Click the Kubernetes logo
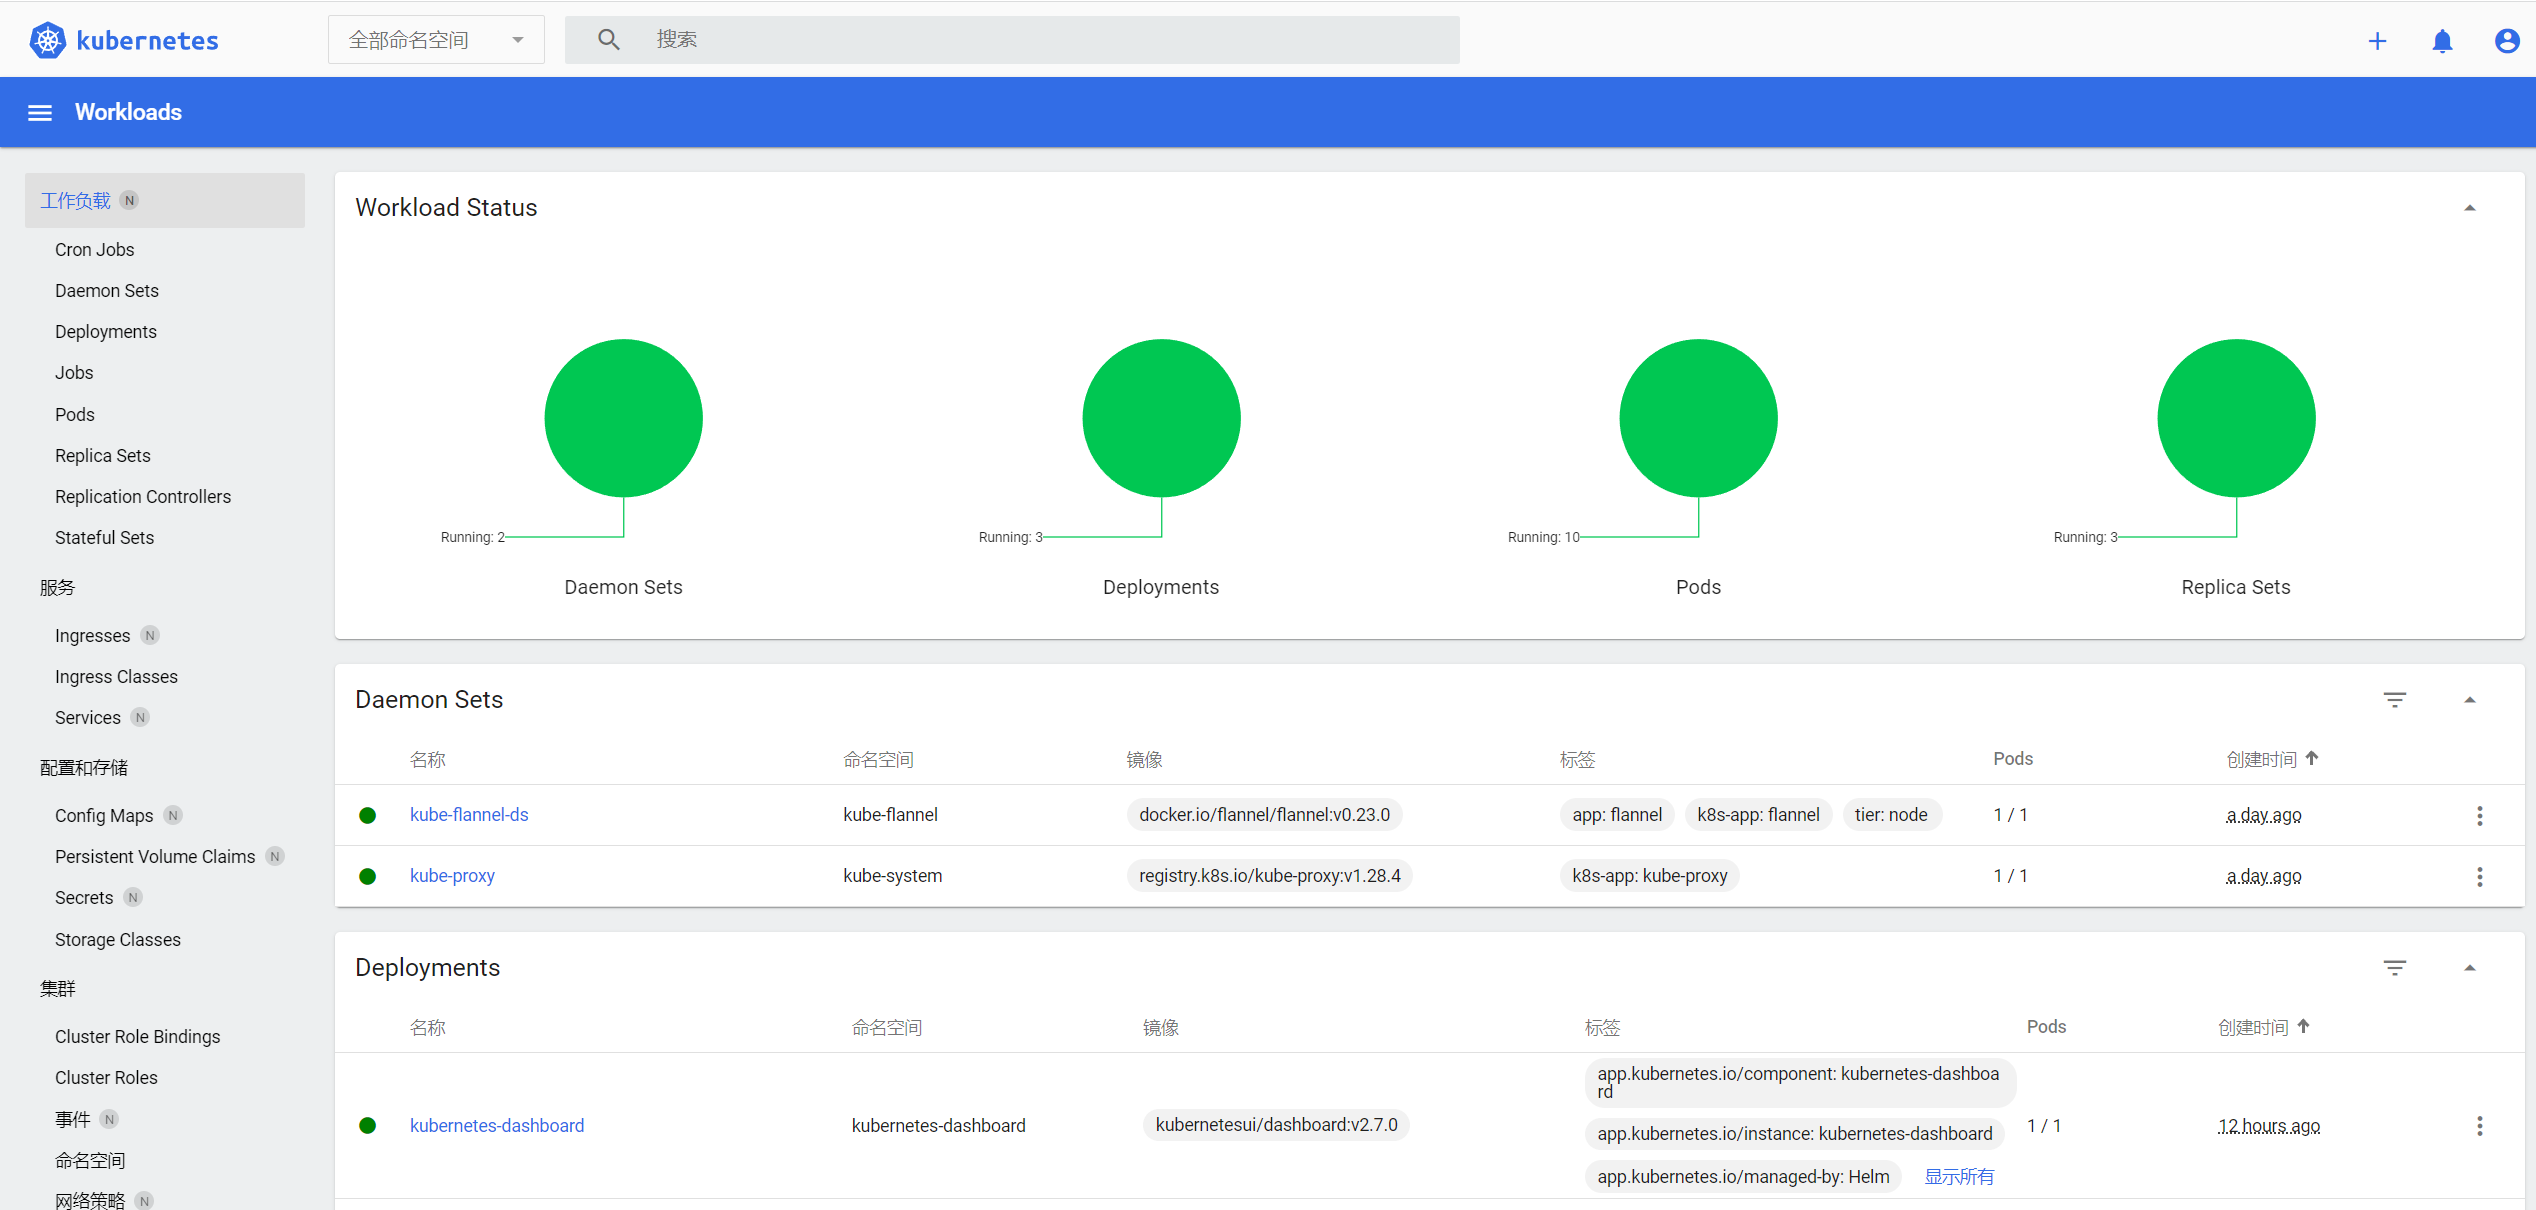The width and height of the screenshot is (2536, 1210). (47, 41)
